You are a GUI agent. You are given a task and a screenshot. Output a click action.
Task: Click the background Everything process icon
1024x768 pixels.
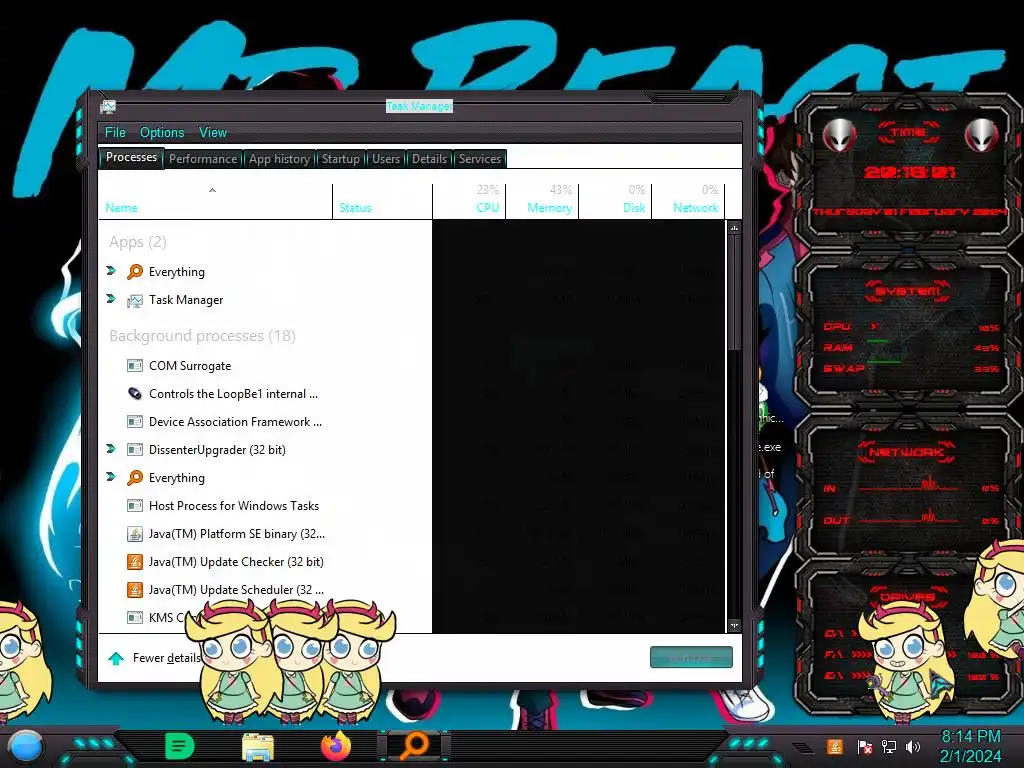135,477
